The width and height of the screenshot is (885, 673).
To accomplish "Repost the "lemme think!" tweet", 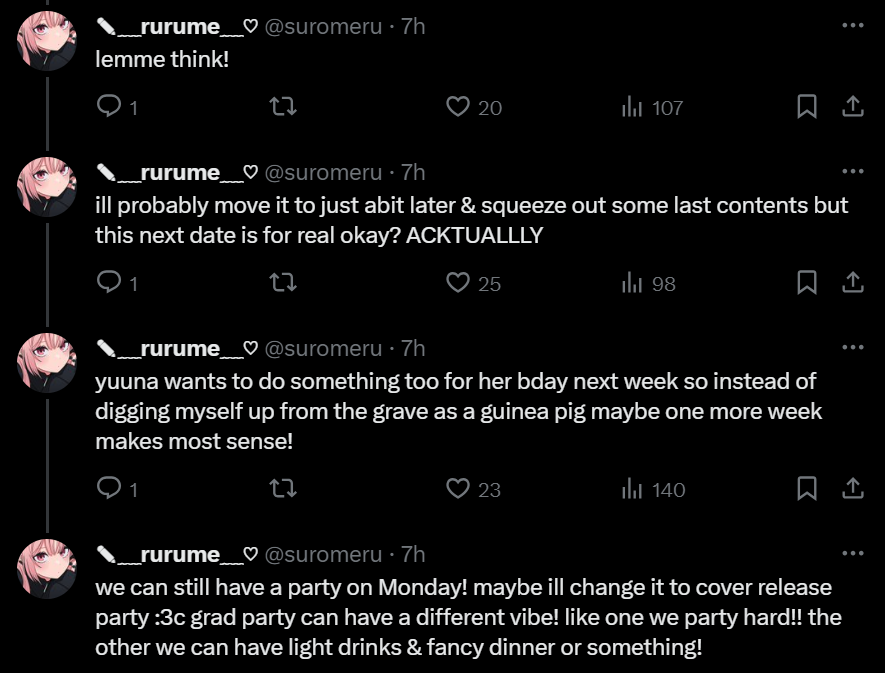I will 284,107.
